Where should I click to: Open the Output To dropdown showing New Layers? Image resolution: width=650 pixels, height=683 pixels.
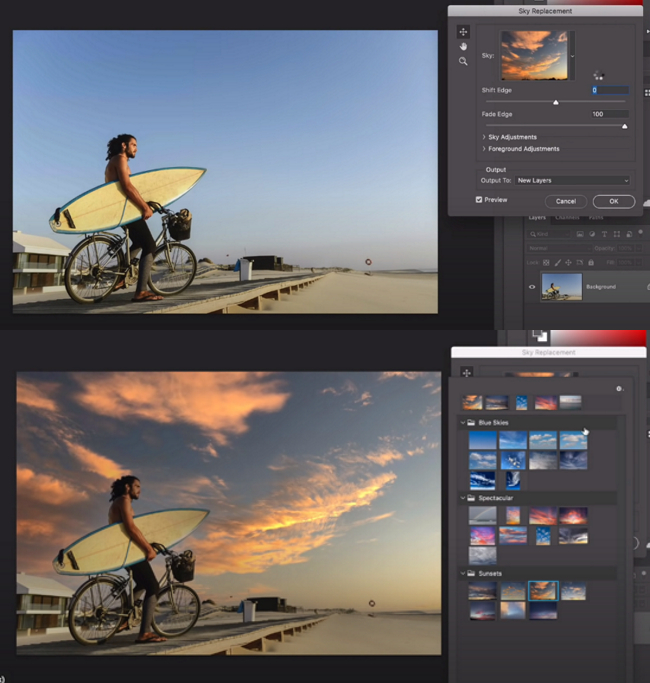573,180
